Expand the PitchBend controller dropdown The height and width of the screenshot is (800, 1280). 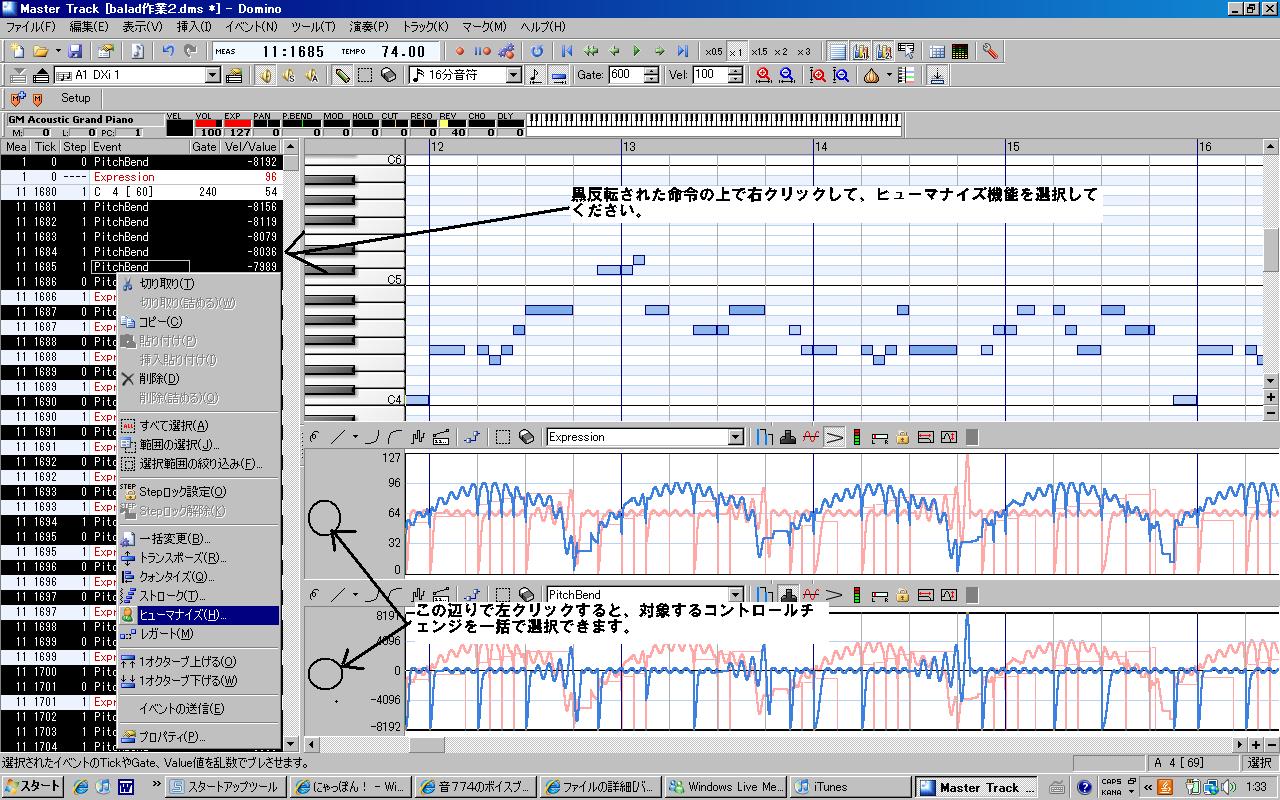[x=736, y=595]
